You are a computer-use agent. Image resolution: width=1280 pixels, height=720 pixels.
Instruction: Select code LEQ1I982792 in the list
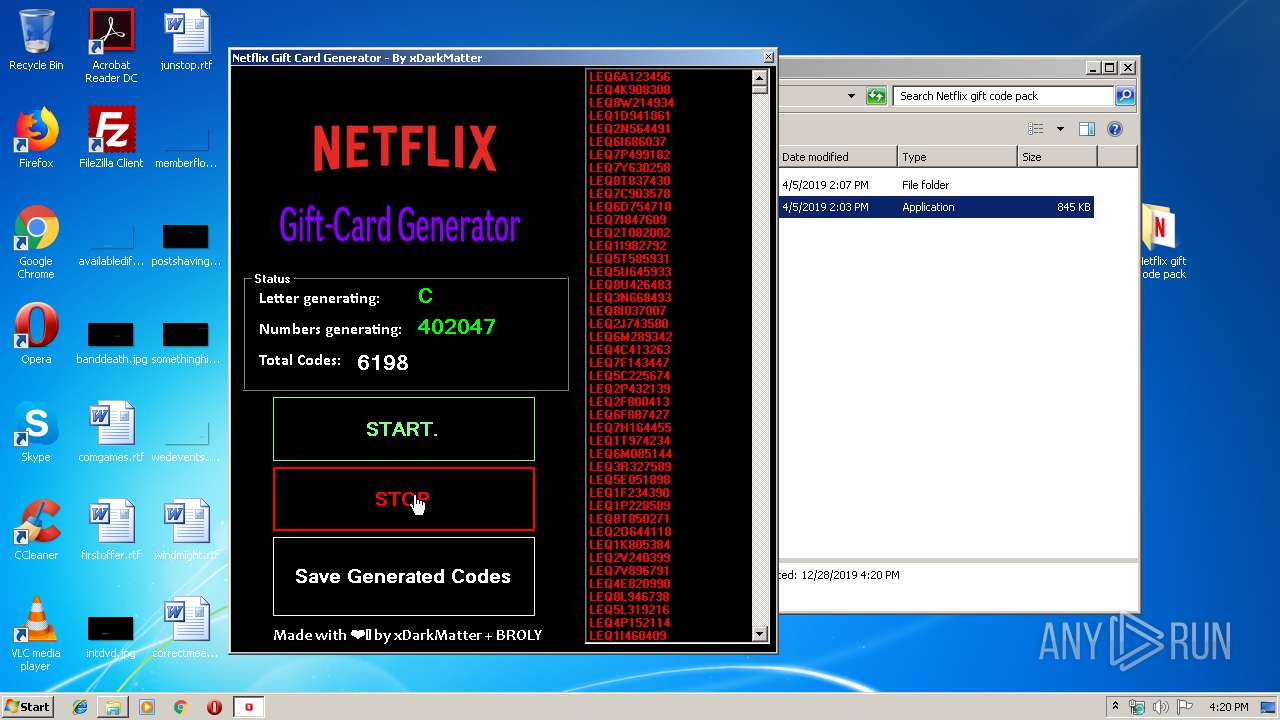[628, 246]
